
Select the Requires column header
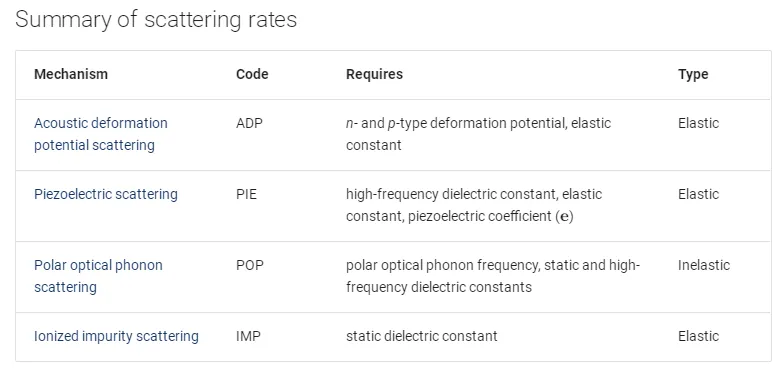[x=375, y=74]
